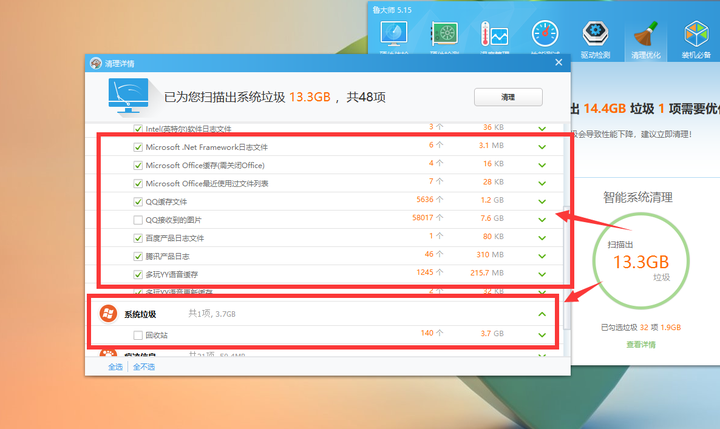
Task: Click the 腾讯产品日志 label
Action: coord(168,256)
